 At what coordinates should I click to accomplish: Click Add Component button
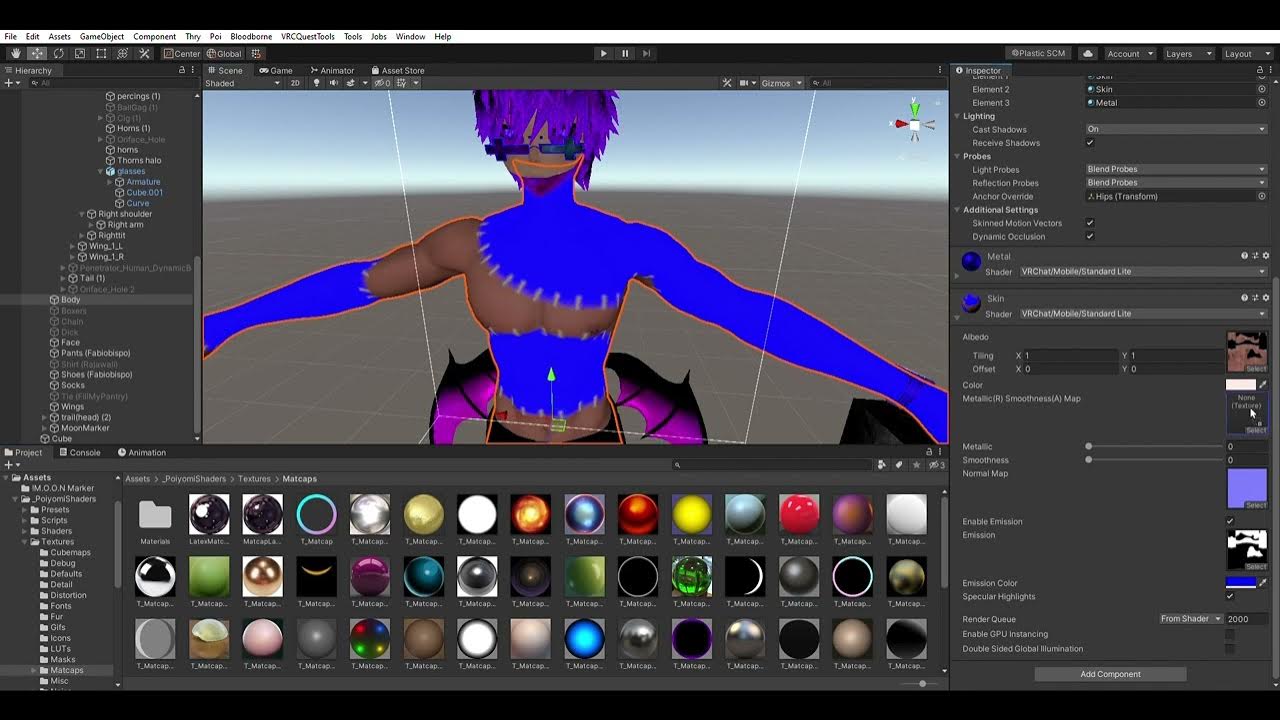[1110, 674]
